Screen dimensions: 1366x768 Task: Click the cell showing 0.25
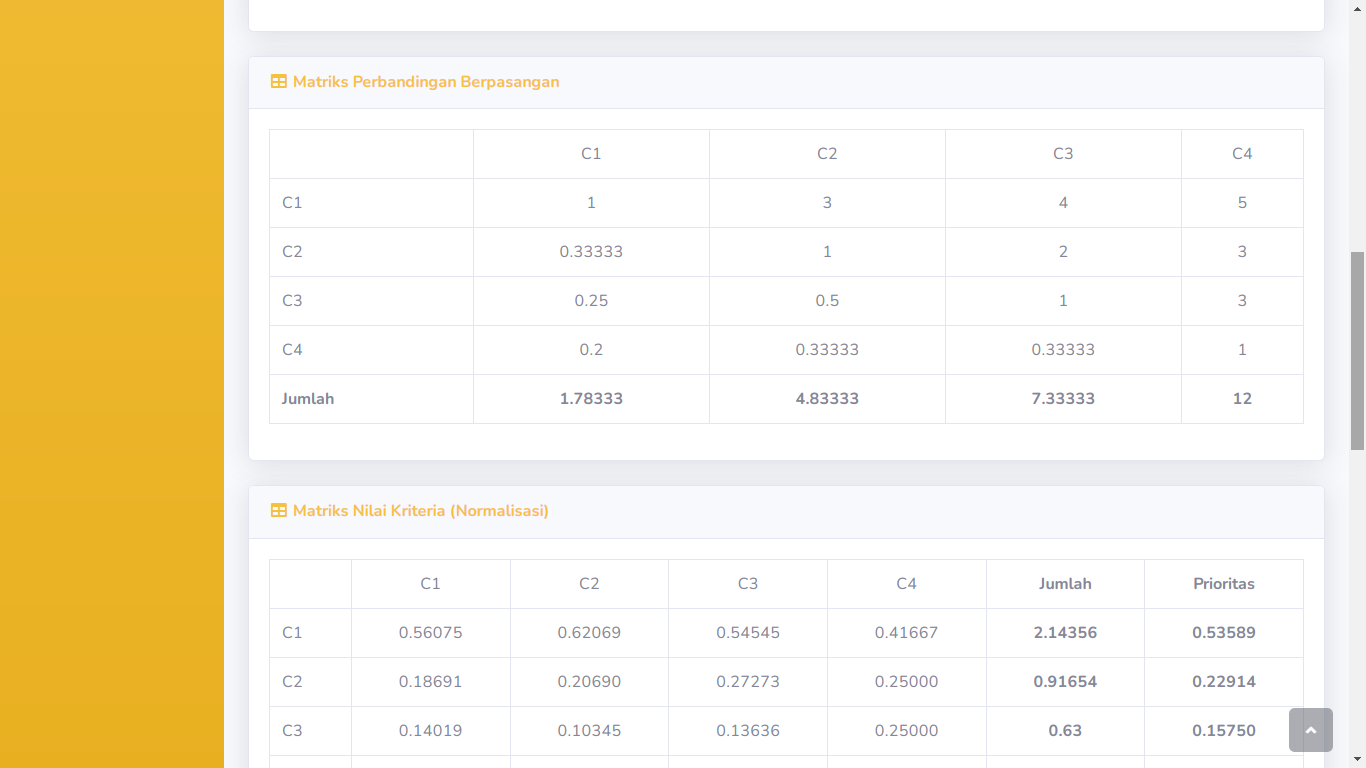(x=591, y=301)
